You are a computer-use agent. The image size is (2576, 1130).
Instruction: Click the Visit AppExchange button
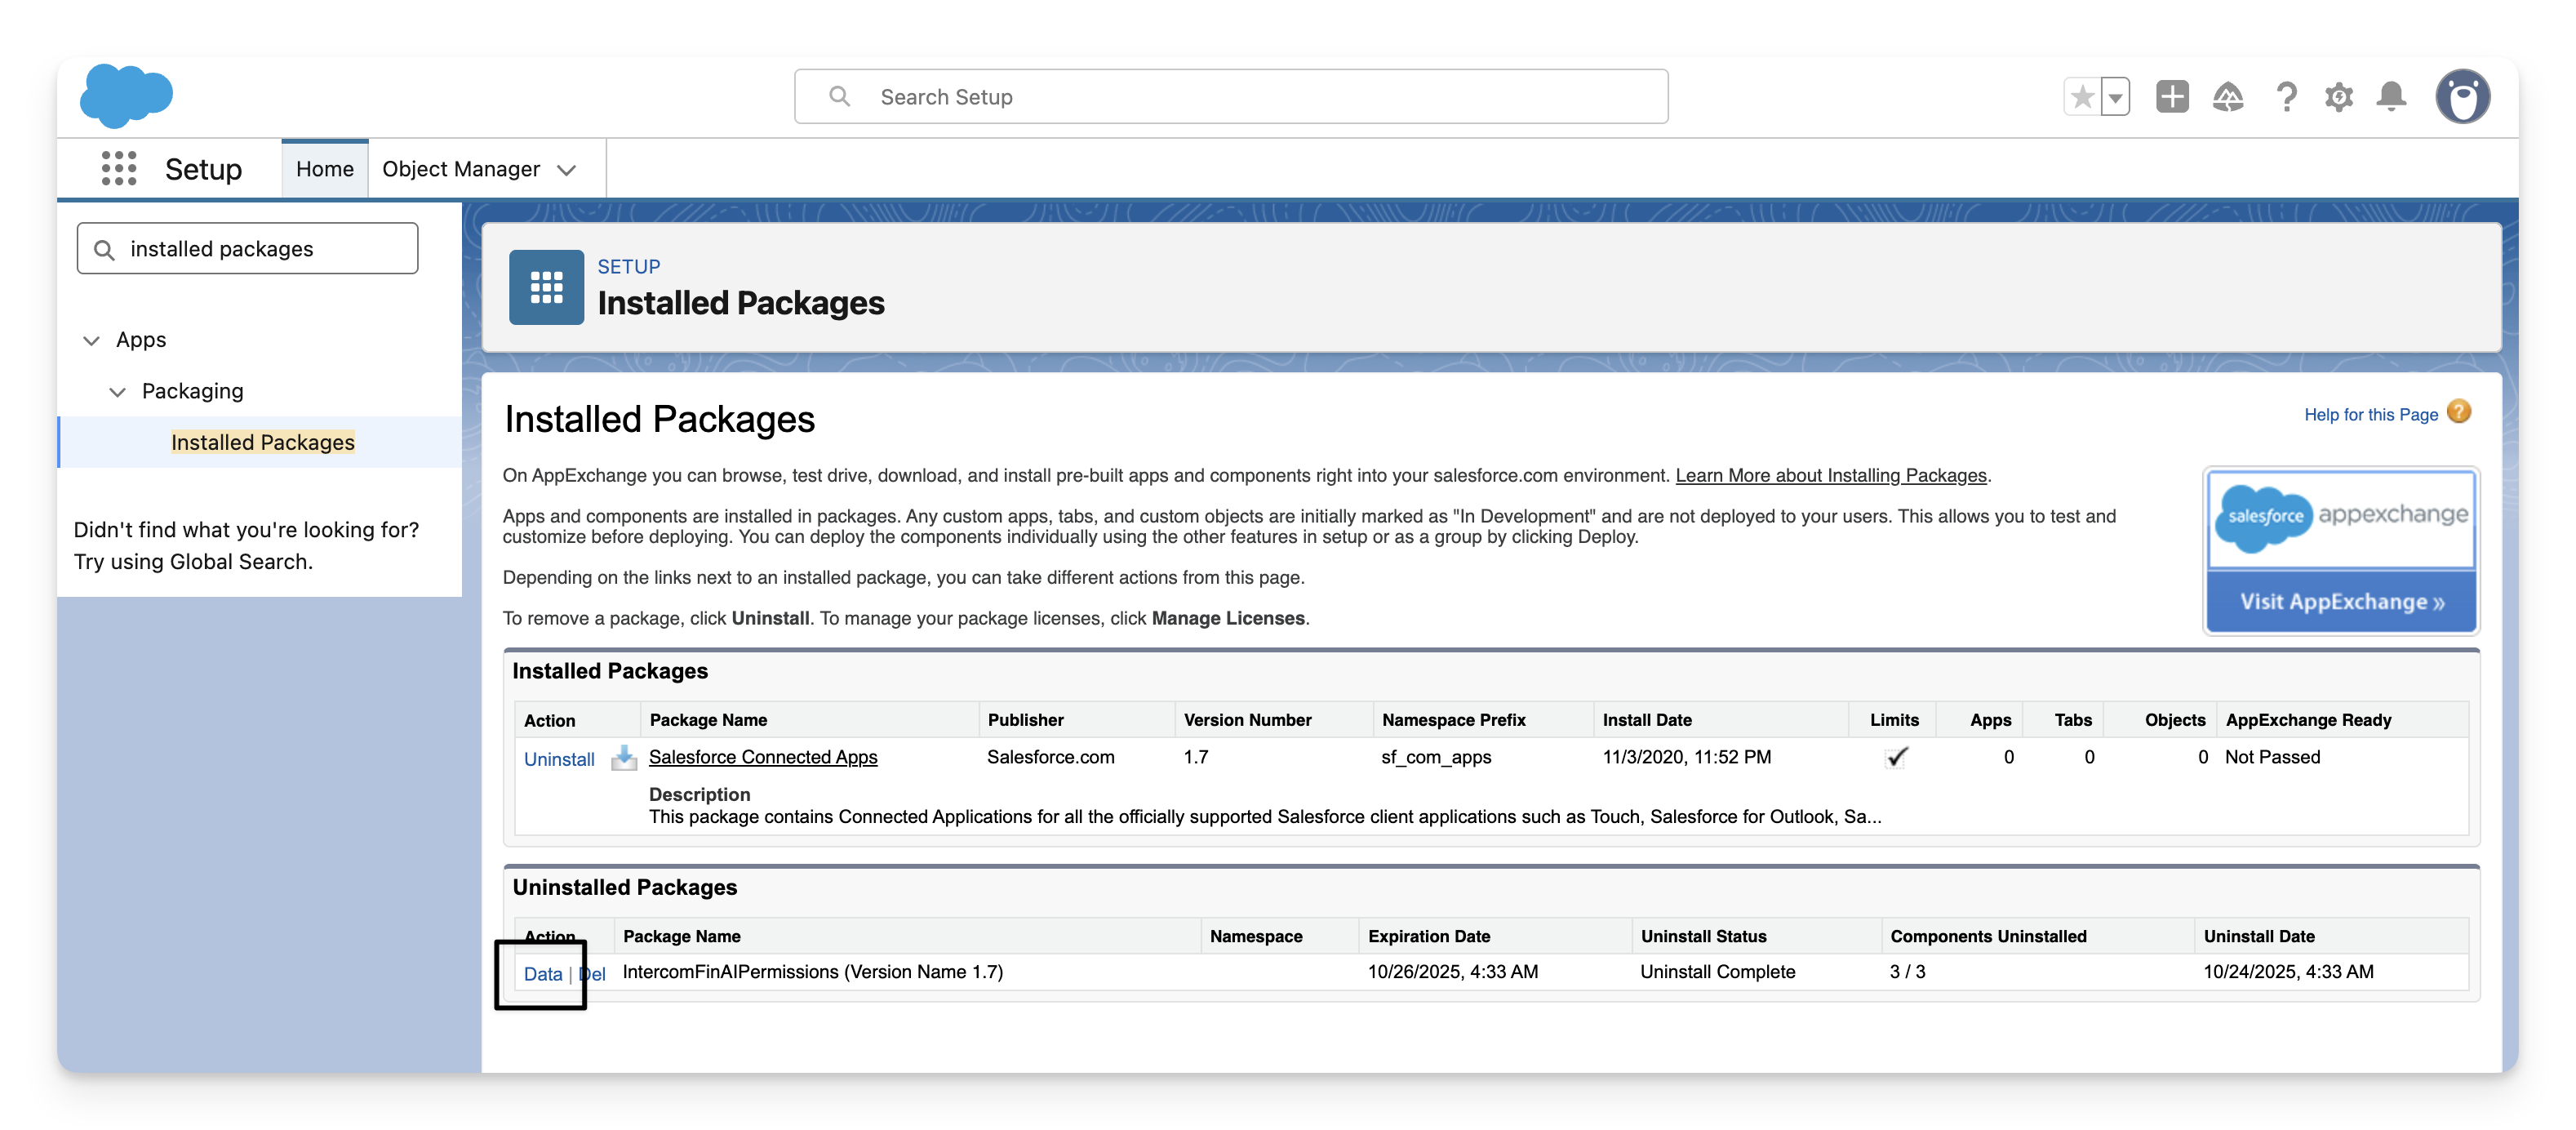pyautogui.click(x=2341, y=601)
